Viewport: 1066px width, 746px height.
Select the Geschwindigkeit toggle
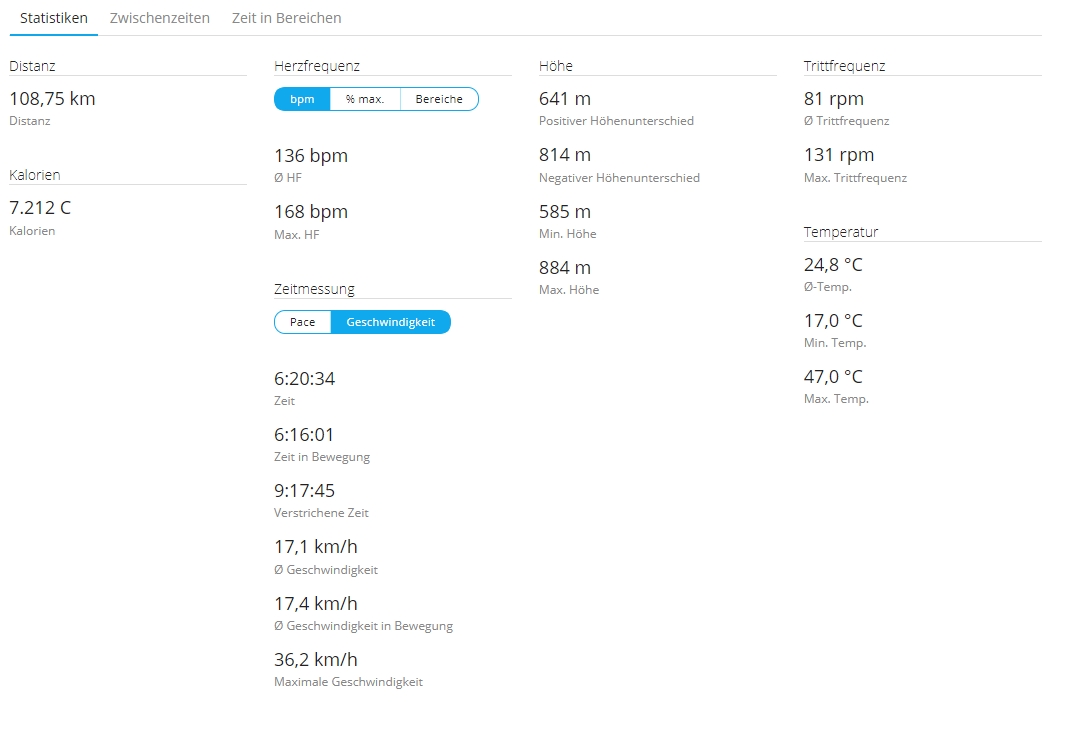[x=390, y=322]
